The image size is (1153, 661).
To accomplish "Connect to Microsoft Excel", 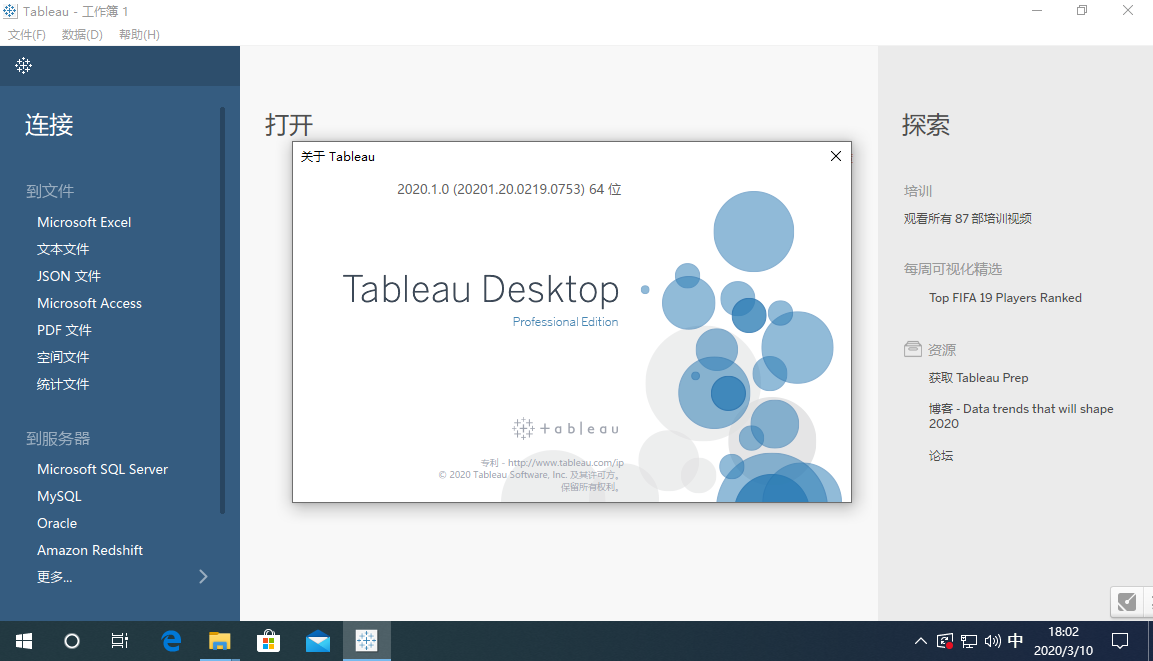I will tap(84, 222).
